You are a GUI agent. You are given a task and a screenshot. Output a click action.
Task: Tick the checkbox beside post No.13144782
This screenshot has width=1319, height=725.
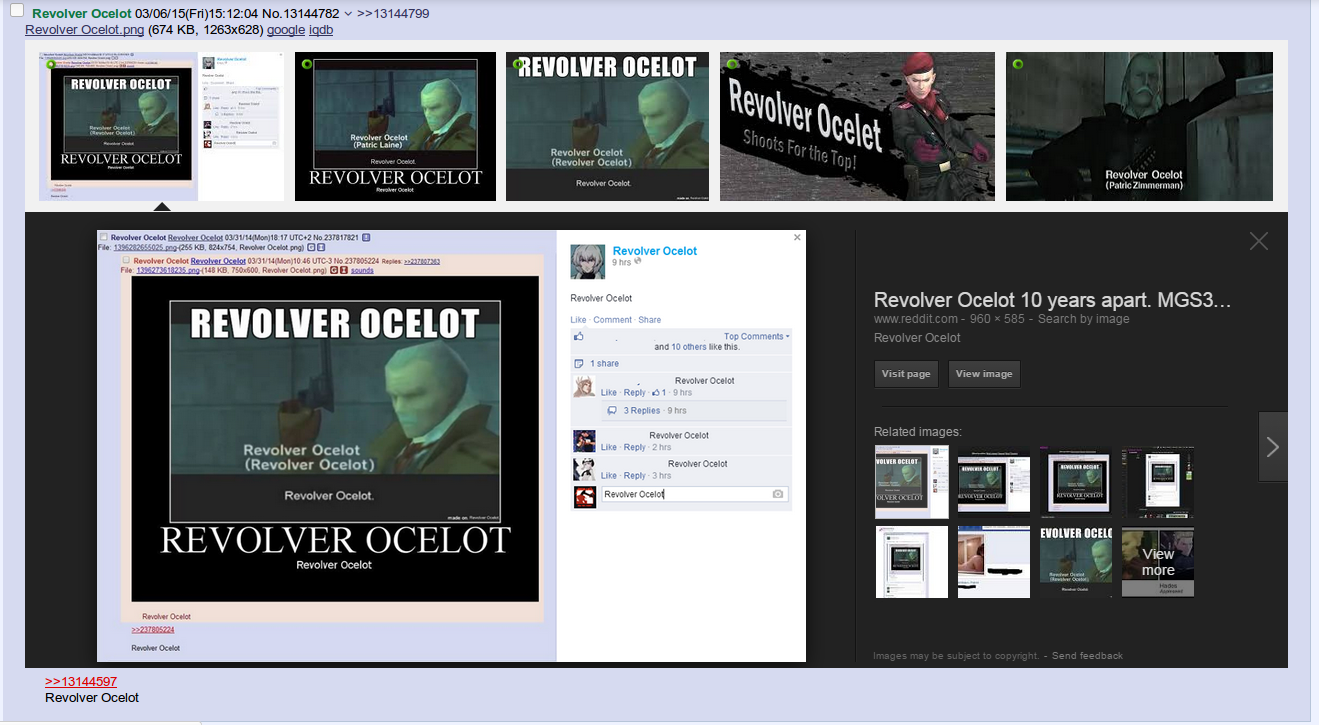pos(16,12)
